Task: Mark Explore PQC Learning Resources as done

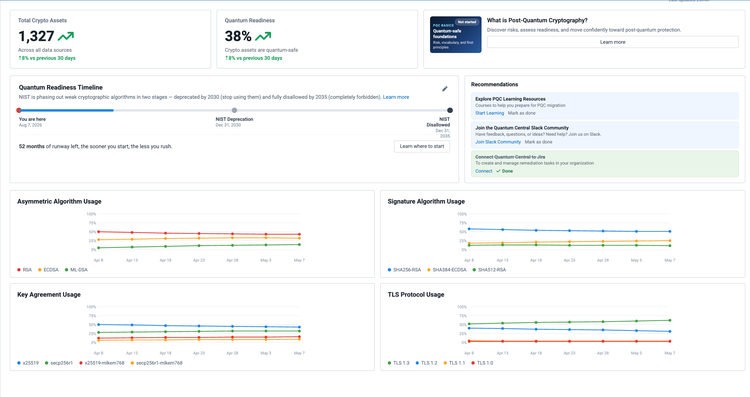Action: [521, 113]
